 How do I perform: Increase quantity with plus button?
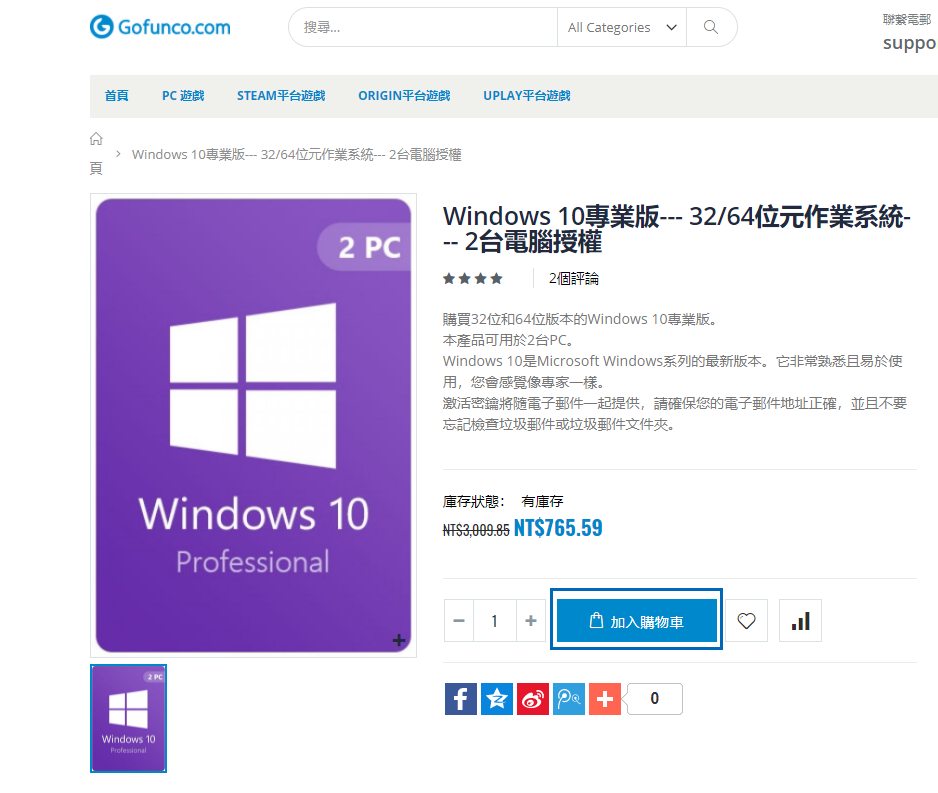point(531,621)
